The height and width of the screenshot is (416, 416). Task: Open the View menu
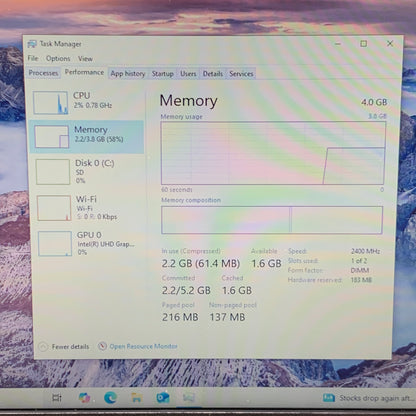pos(85,59)
